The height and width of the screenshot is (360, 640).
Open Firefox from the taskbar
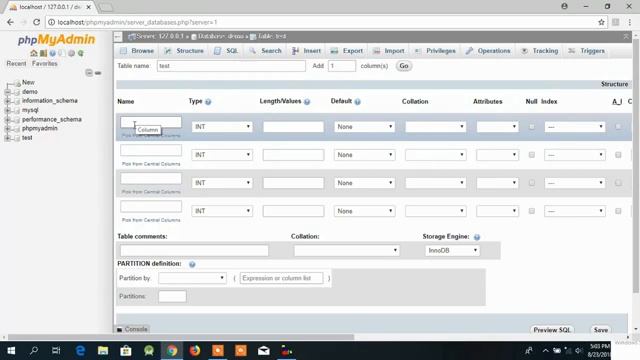coord(195,351)
